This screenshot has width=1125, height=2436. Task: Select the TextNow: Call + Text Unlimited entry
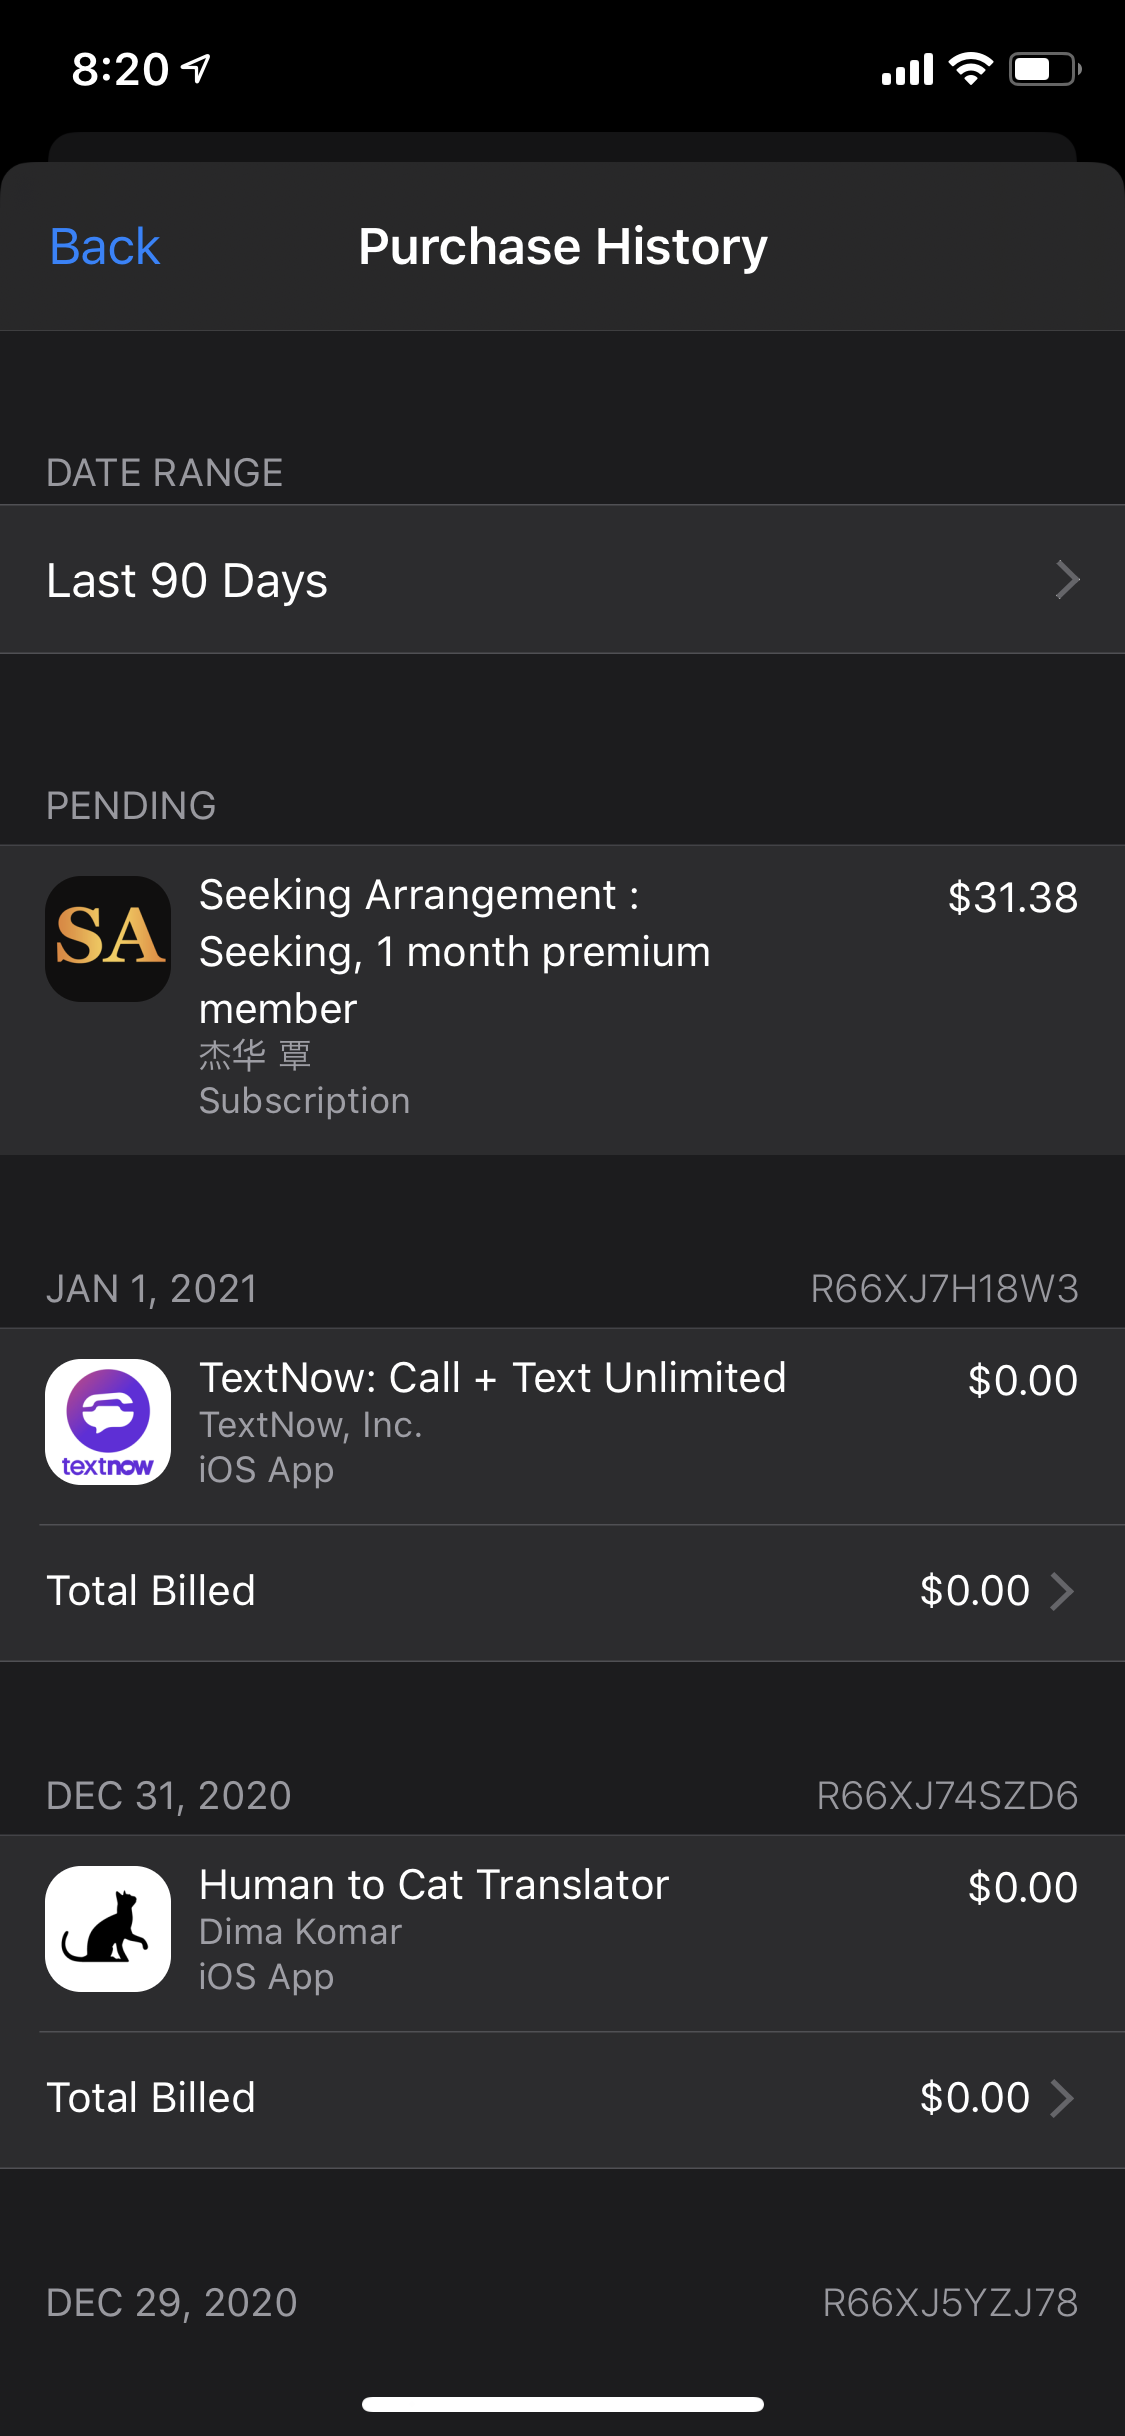pos(492,1378)
